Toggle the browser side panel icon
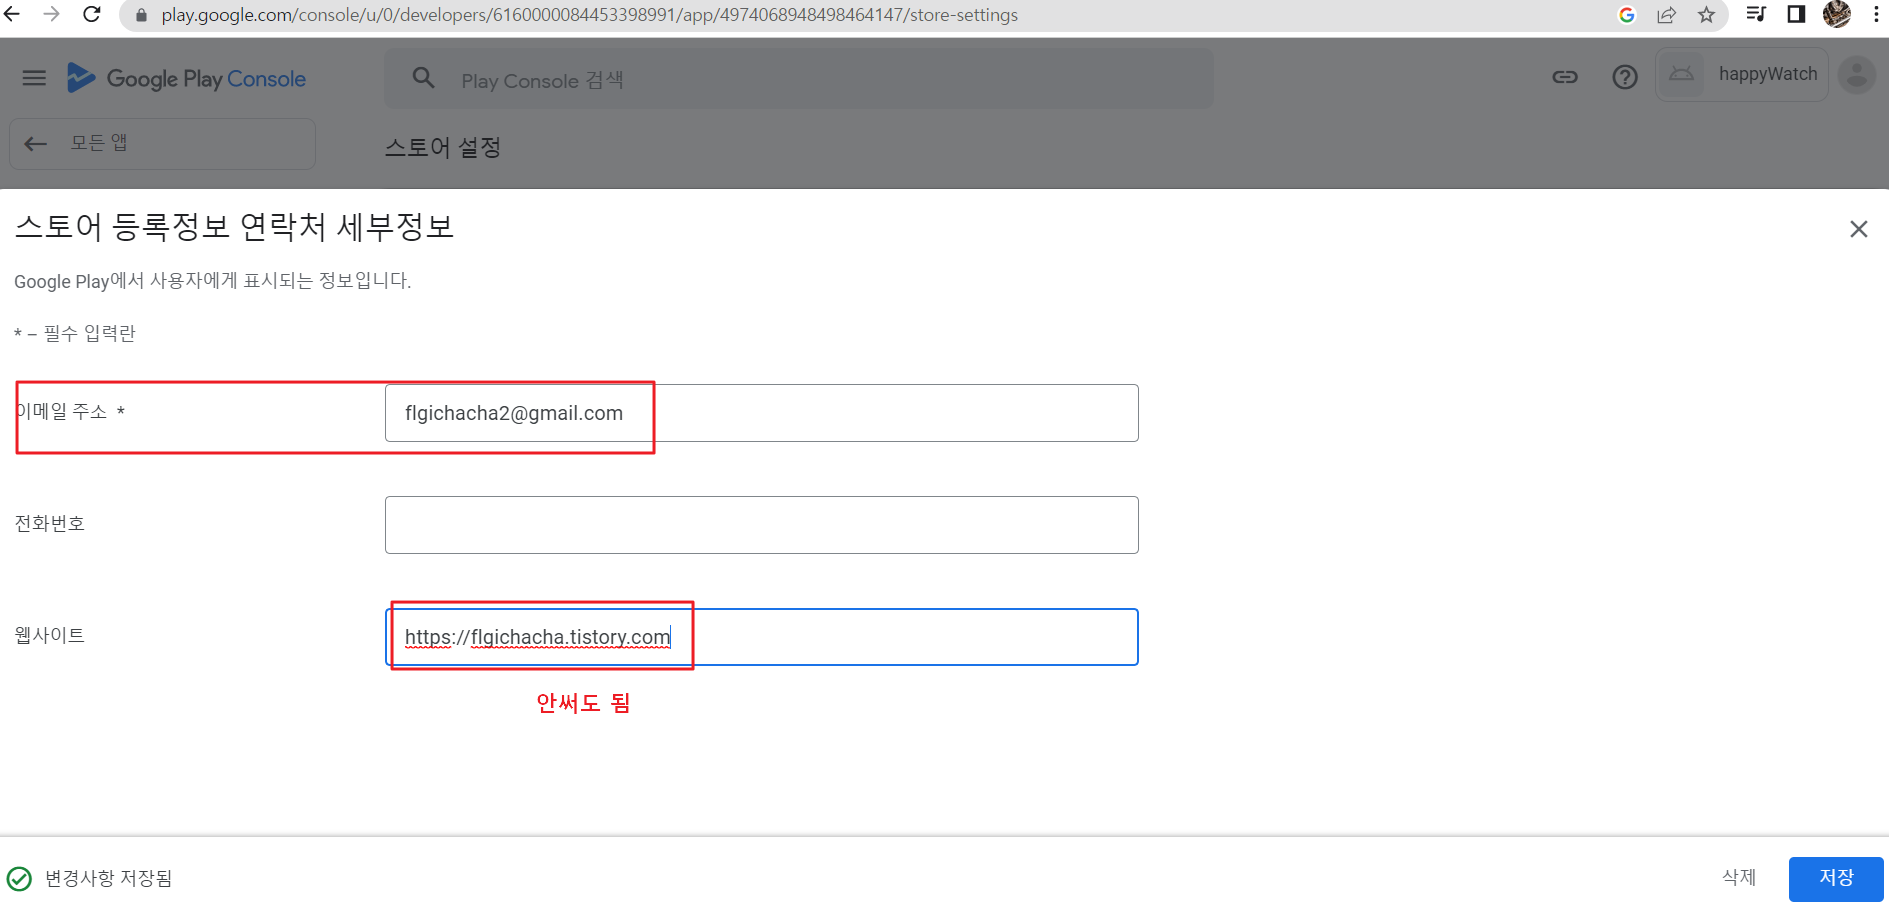The height and width of the screenshot is (917, 1889). (1796, 14)
